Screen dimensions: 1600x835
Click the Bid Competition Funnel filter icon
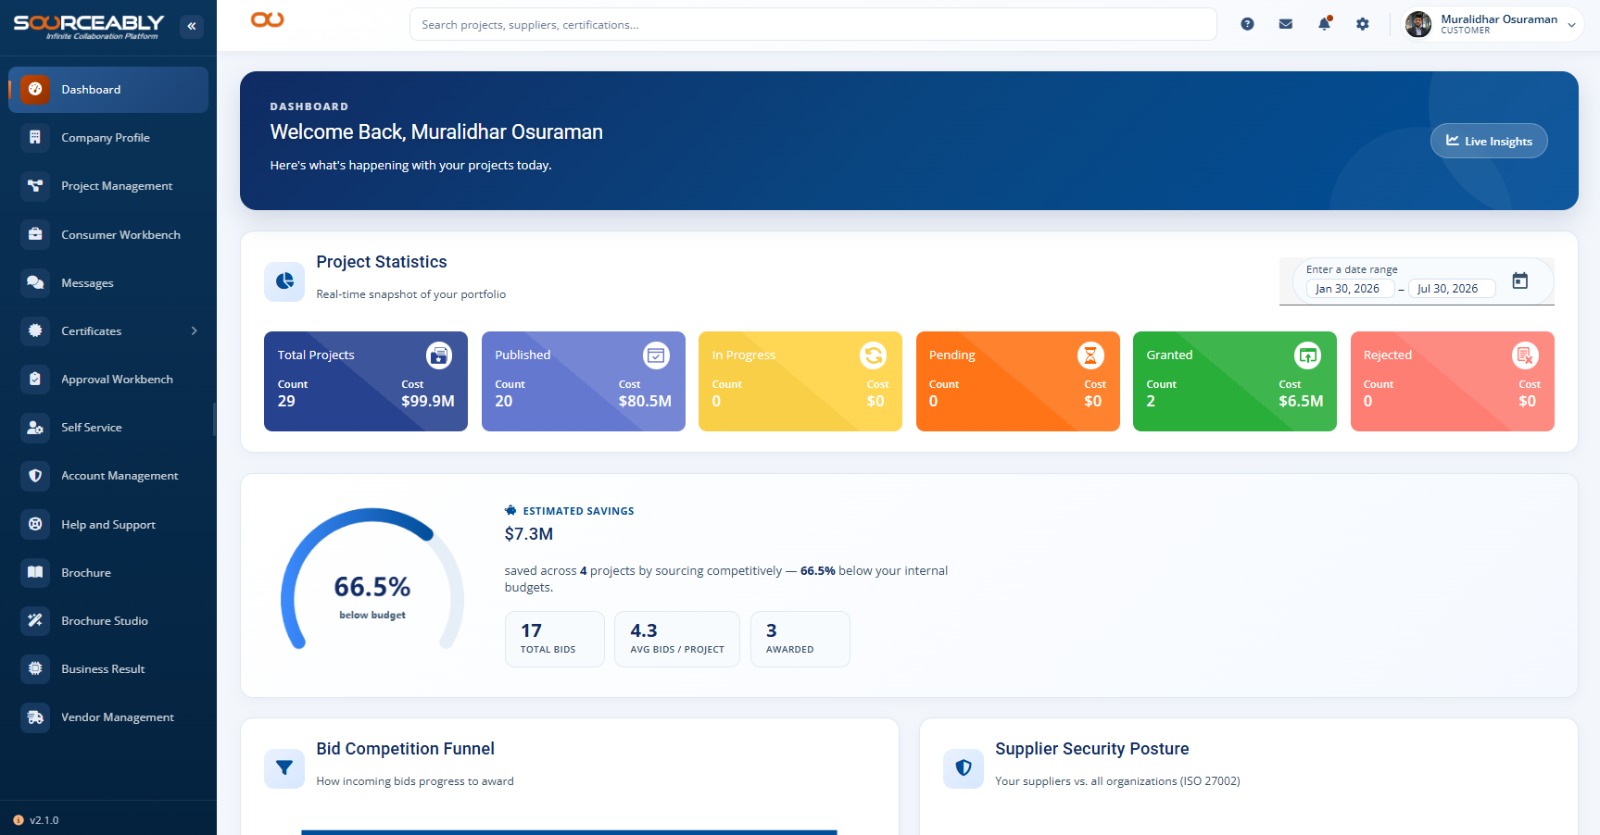pos(284,768)
